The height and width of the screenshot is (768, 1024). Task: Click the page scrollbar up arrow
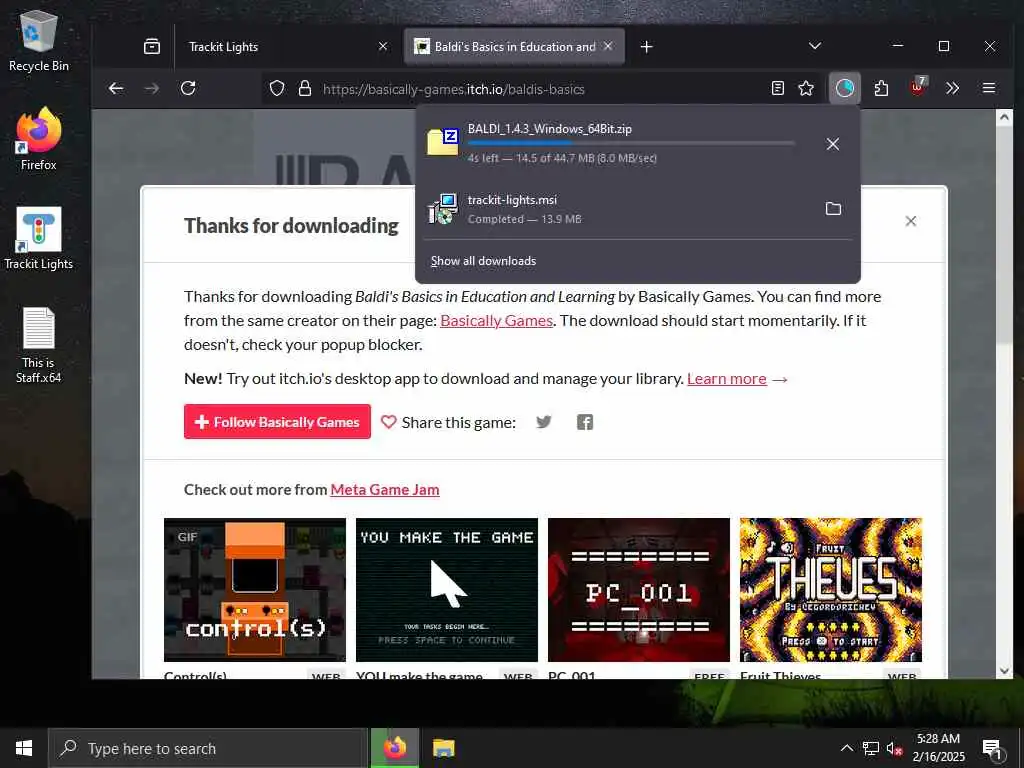tap(1004, 118)
